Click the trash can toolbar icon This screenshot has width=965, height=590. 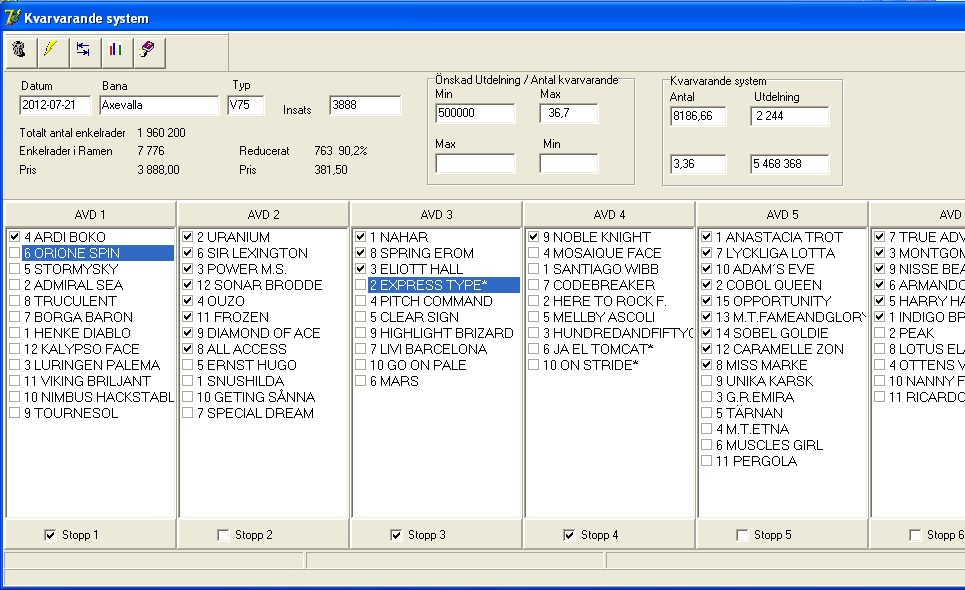[20, 50]
